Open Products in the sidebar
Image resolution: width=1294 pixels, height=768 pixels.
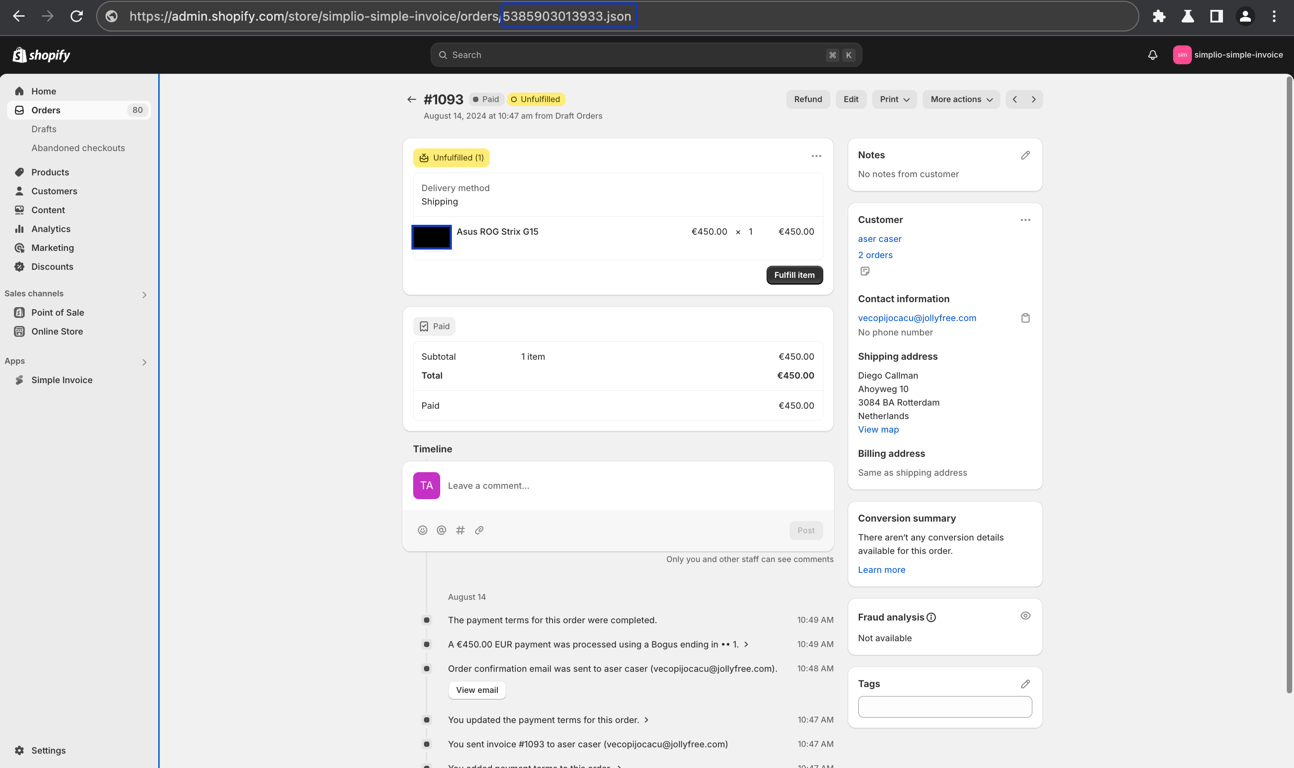50,172
